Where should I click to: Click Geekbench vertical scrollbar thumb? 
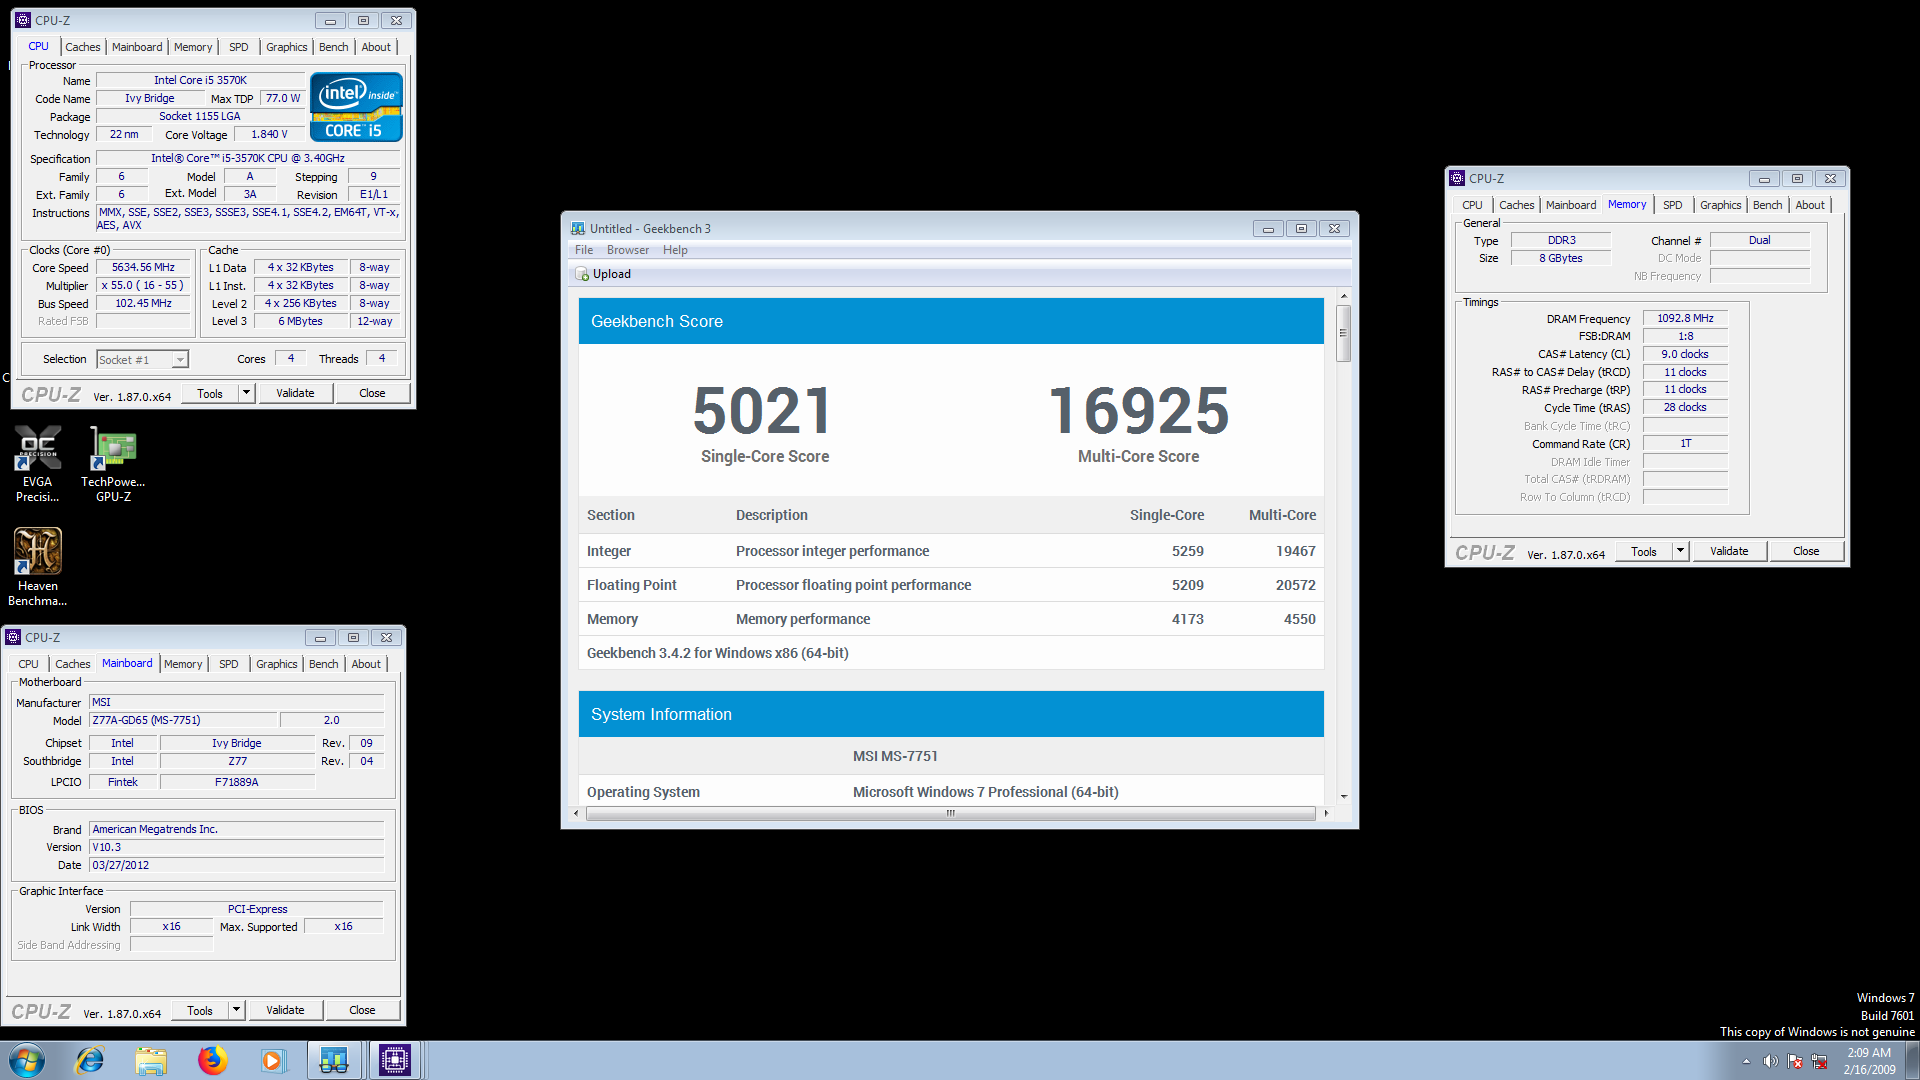point(1344,333)
